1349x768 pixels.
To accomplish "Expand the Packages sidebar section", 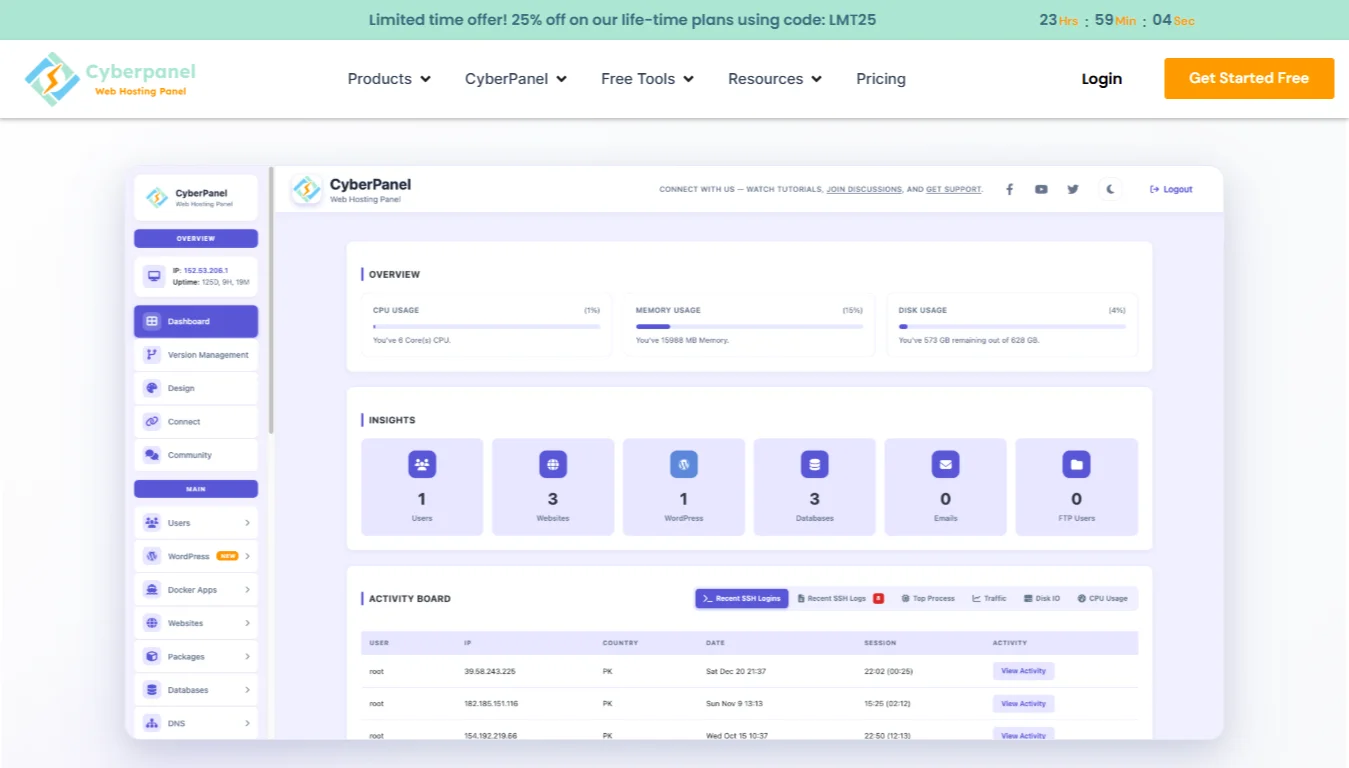I will (196, 657).
